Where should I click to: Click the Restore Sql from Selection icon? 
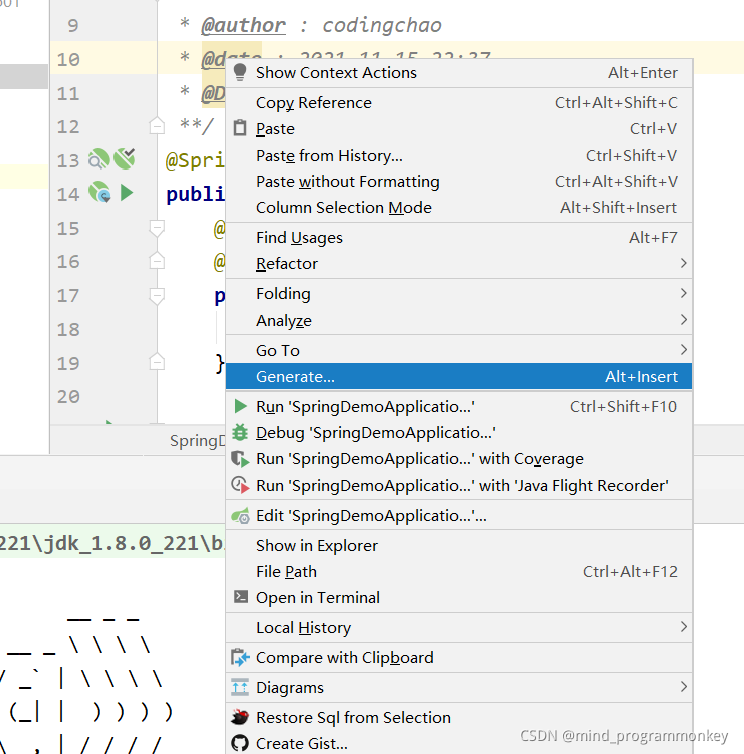click(x=240, y=717)
